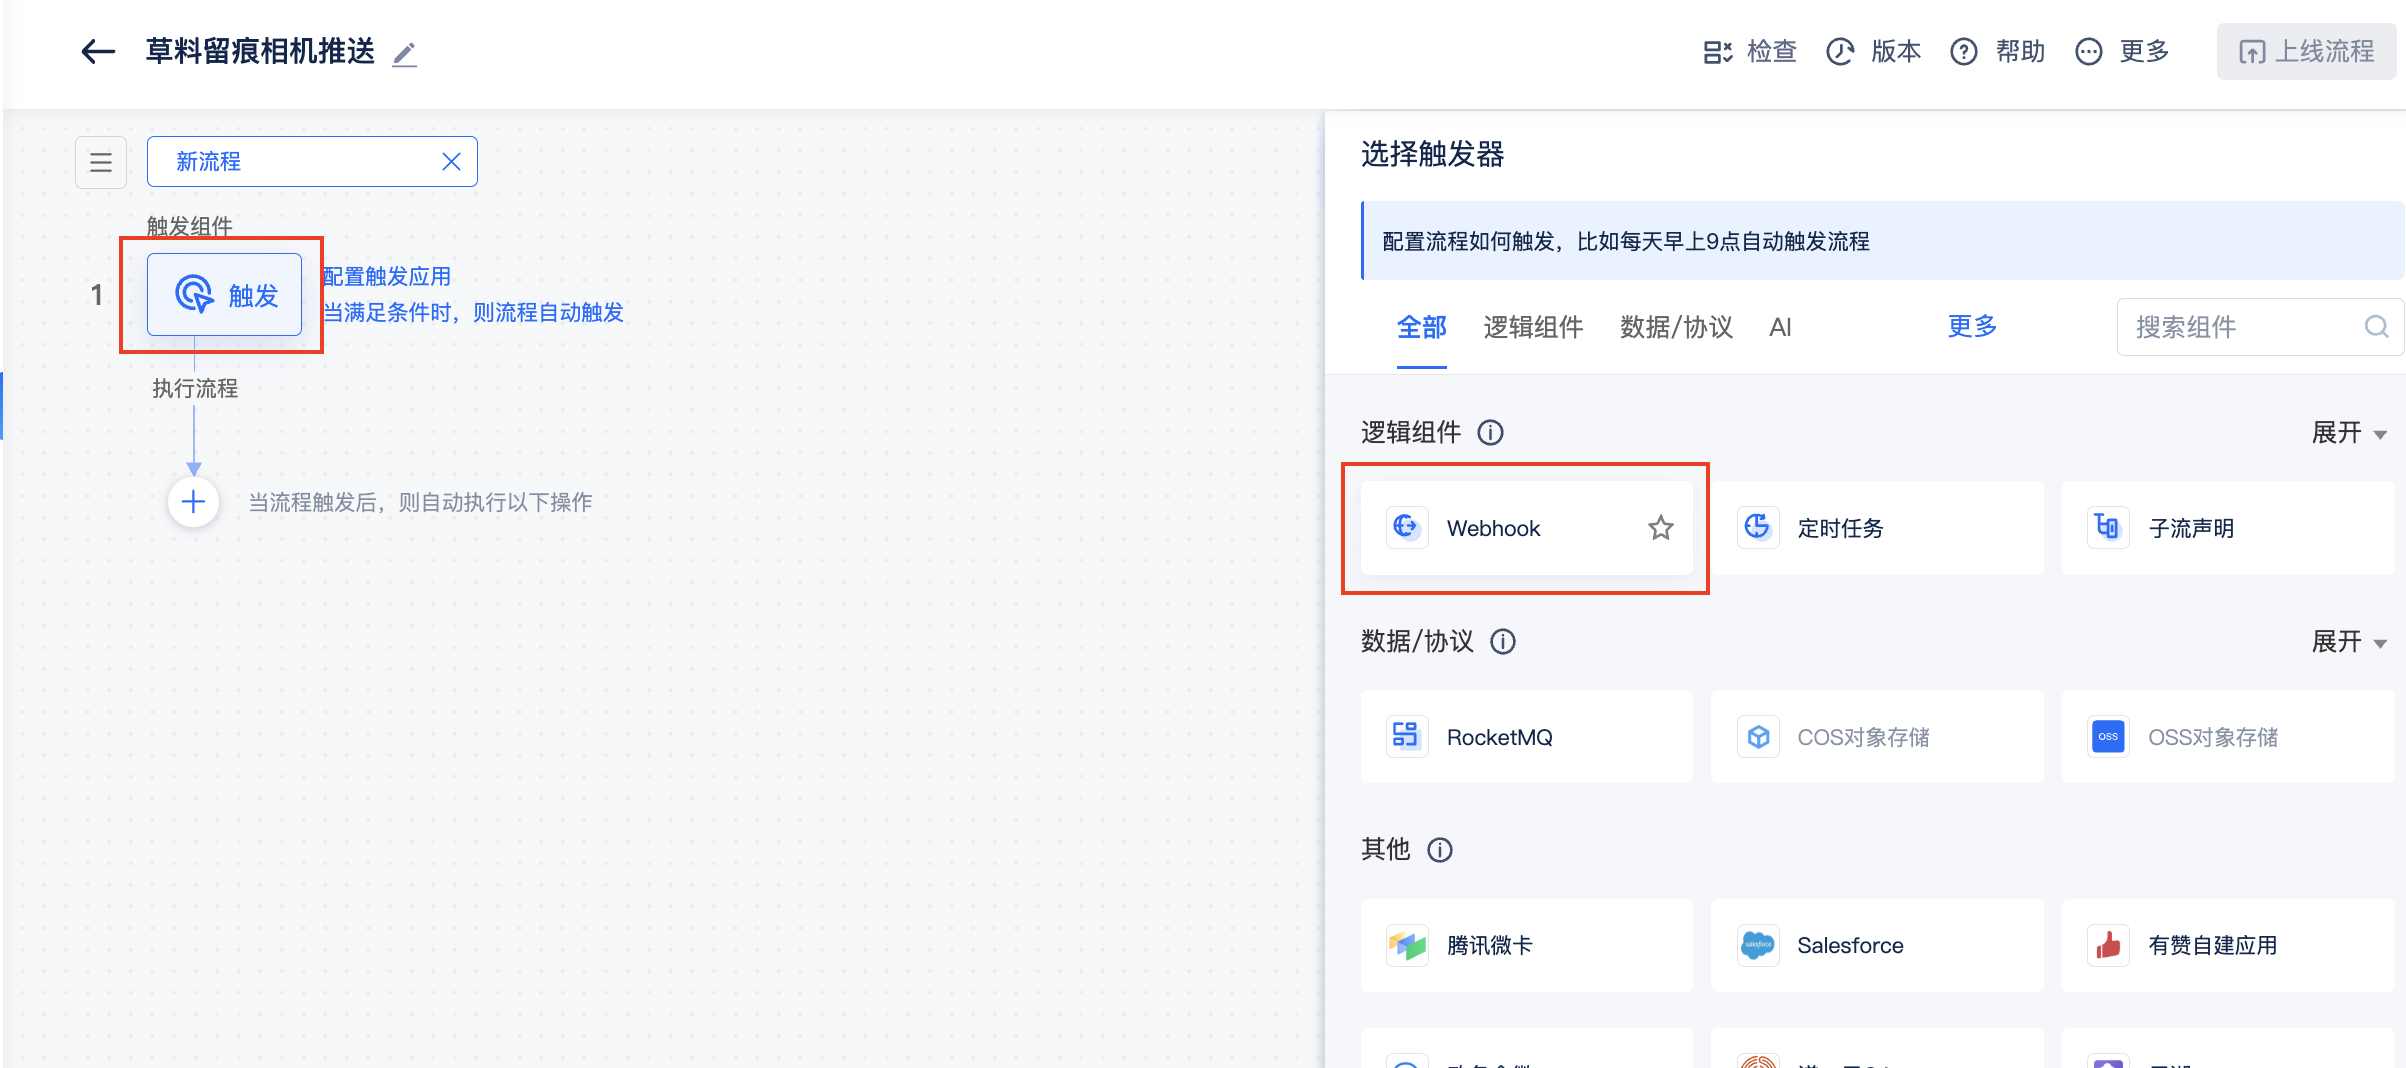Choose the 子流声明 trigger
Screen dimensions: 2406x1068
2227,528
